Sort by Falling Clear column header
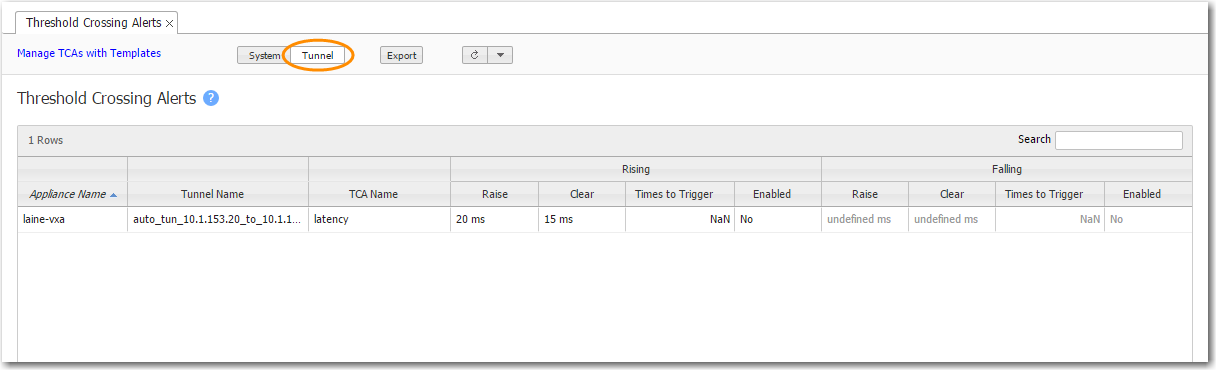The height and width of the screenshot is (370, 1216). (952, 194)
